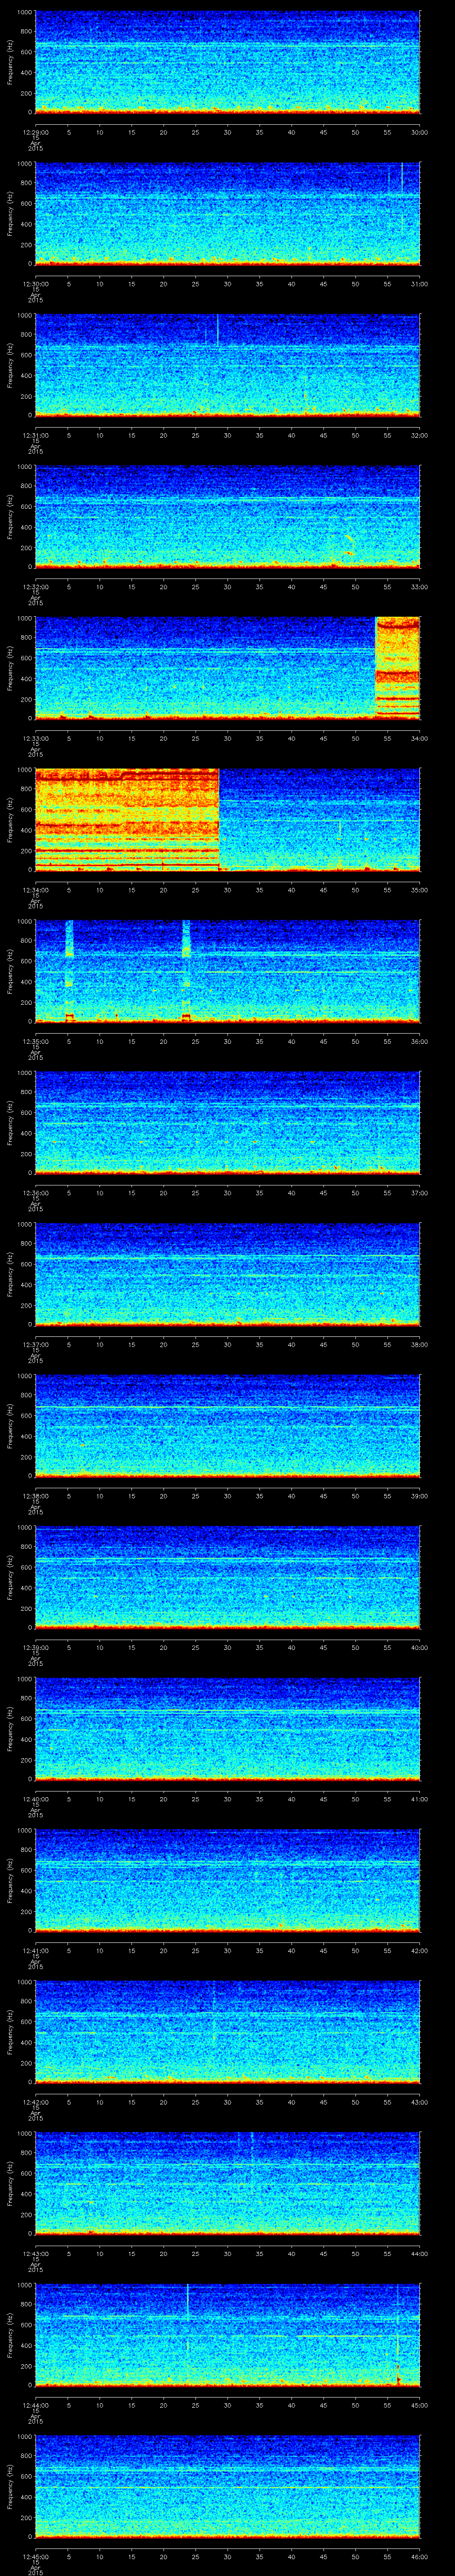Image resolution: width=455 pixels, height=2576 pixels.
Task: Click the "12:38:00" time label
Action: click(35, 1496)
